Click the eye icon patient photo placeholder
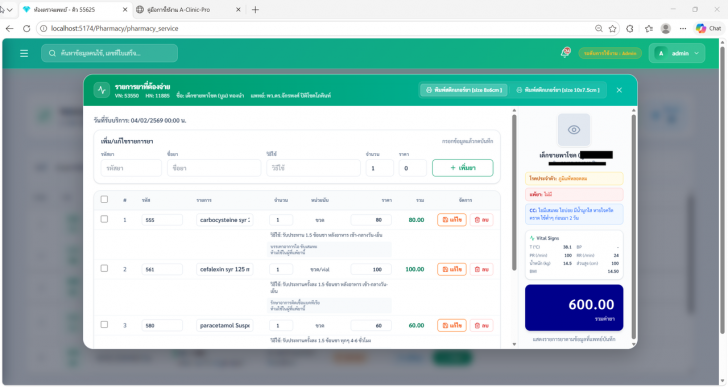The width and height of the screenshot is (728, 387). pos(574,130)
